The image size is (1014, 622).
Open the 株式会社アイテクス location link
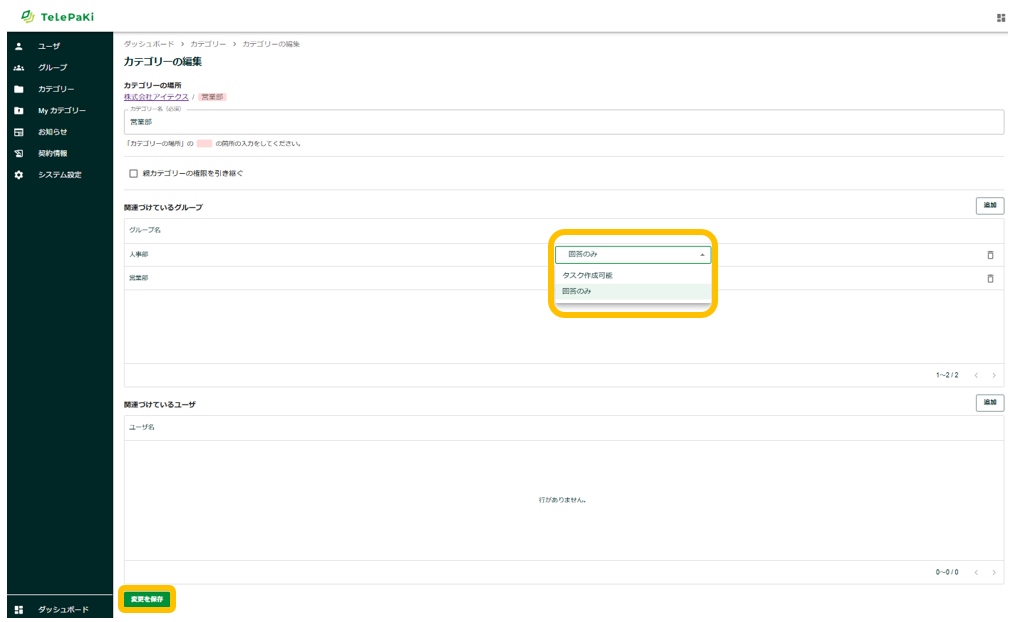156,97
